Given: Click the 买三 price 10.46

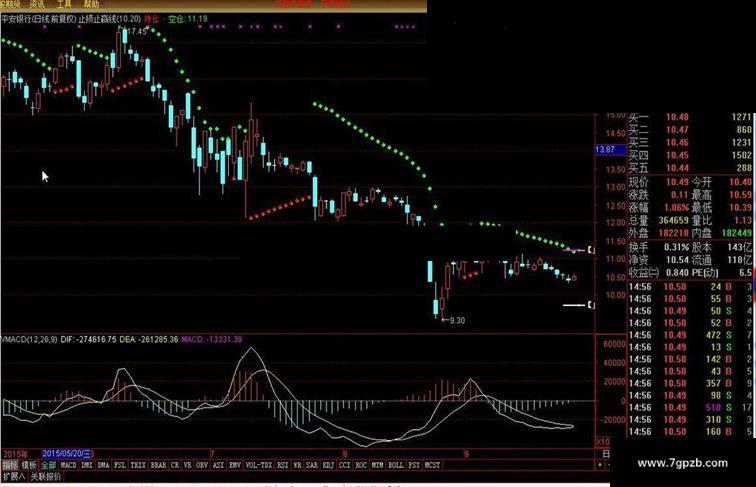Looking at the screenshot, I should coord(677,143).
